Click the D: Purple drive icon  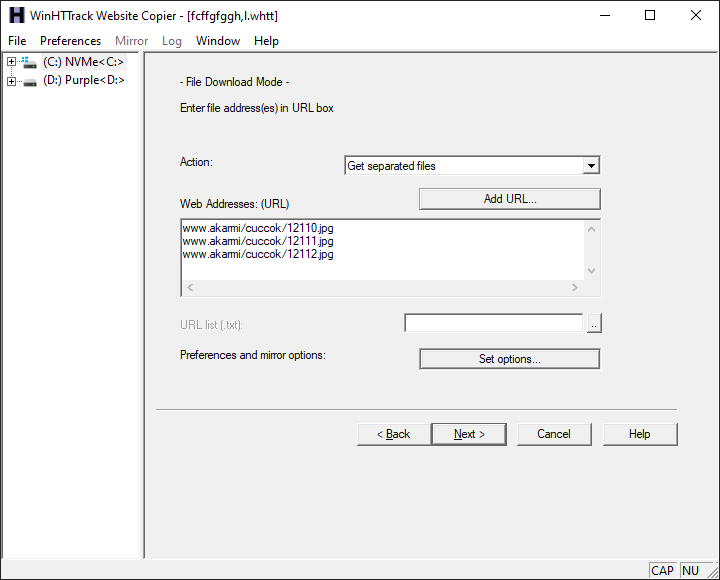(29, 82)
